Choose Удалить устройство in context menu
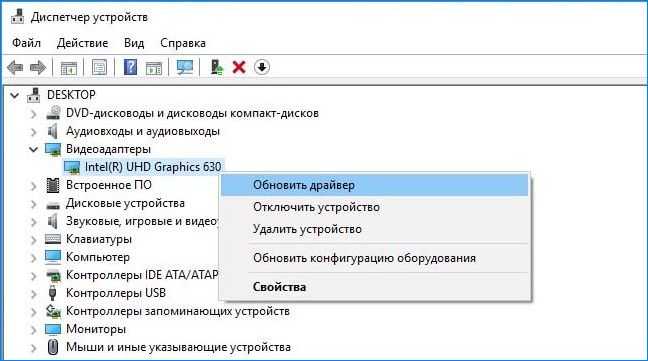648x361 pixels. (375, 229)
